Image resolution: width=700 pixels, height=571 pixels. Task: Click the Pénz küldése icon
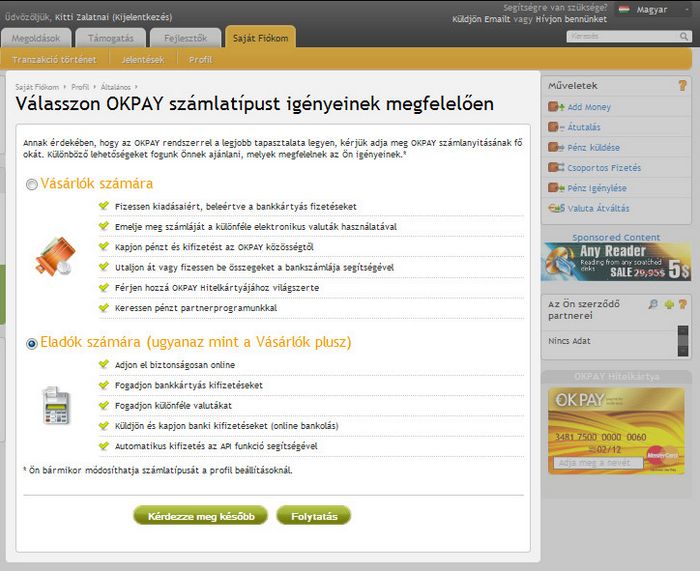[556, 147]
